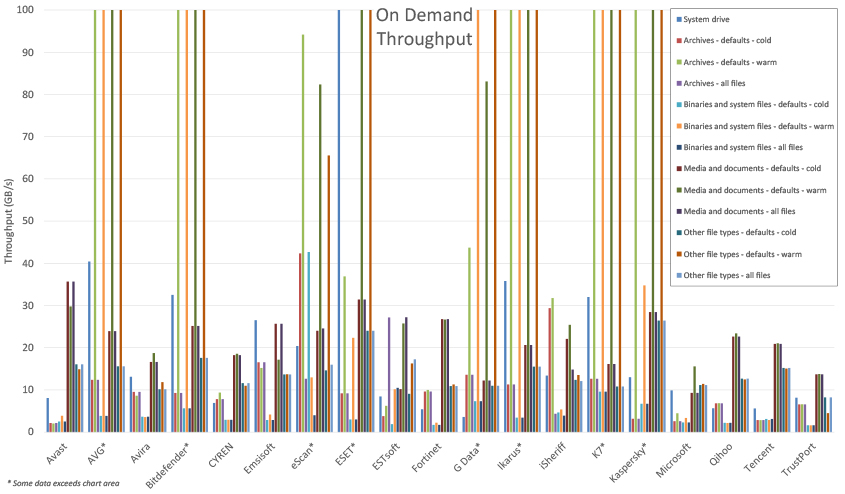Click legend entry 'Binaries and system files - defaults - warm'

[758, 126]
